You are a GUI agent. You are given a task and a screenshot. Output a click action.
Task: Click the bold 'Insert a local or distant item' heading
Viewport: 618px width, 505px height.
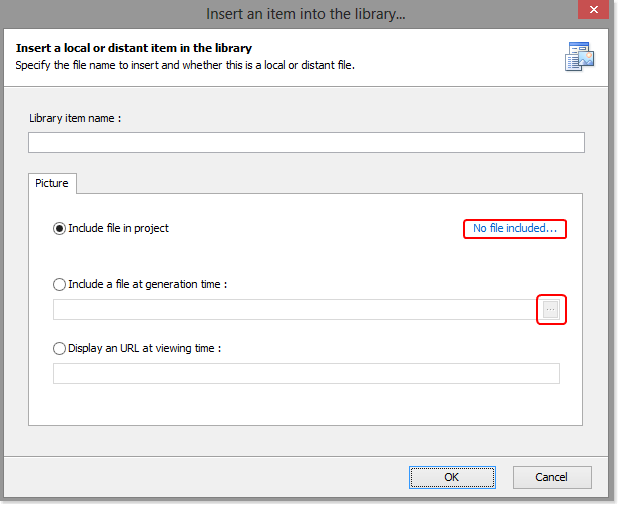[x=134, y=48]
